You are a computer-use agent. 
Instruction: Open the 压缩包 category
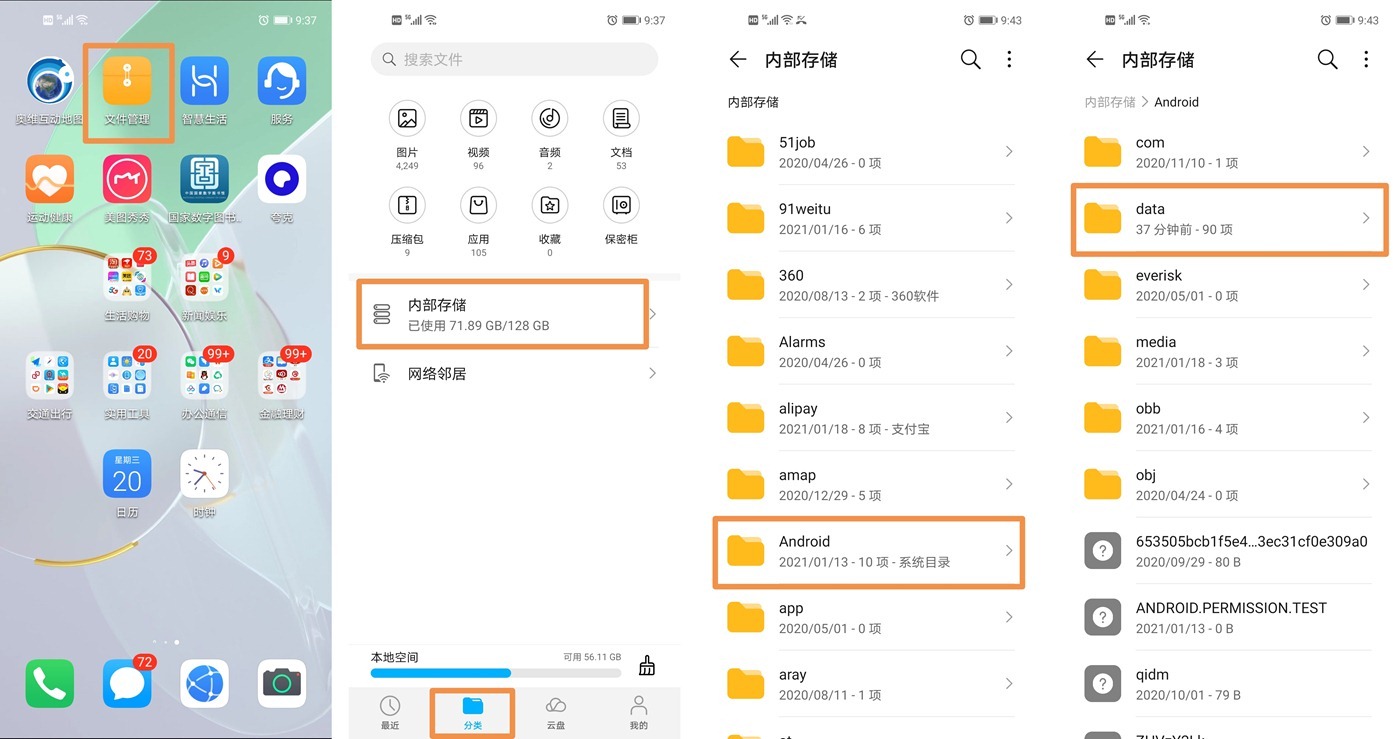coord(407,207)
